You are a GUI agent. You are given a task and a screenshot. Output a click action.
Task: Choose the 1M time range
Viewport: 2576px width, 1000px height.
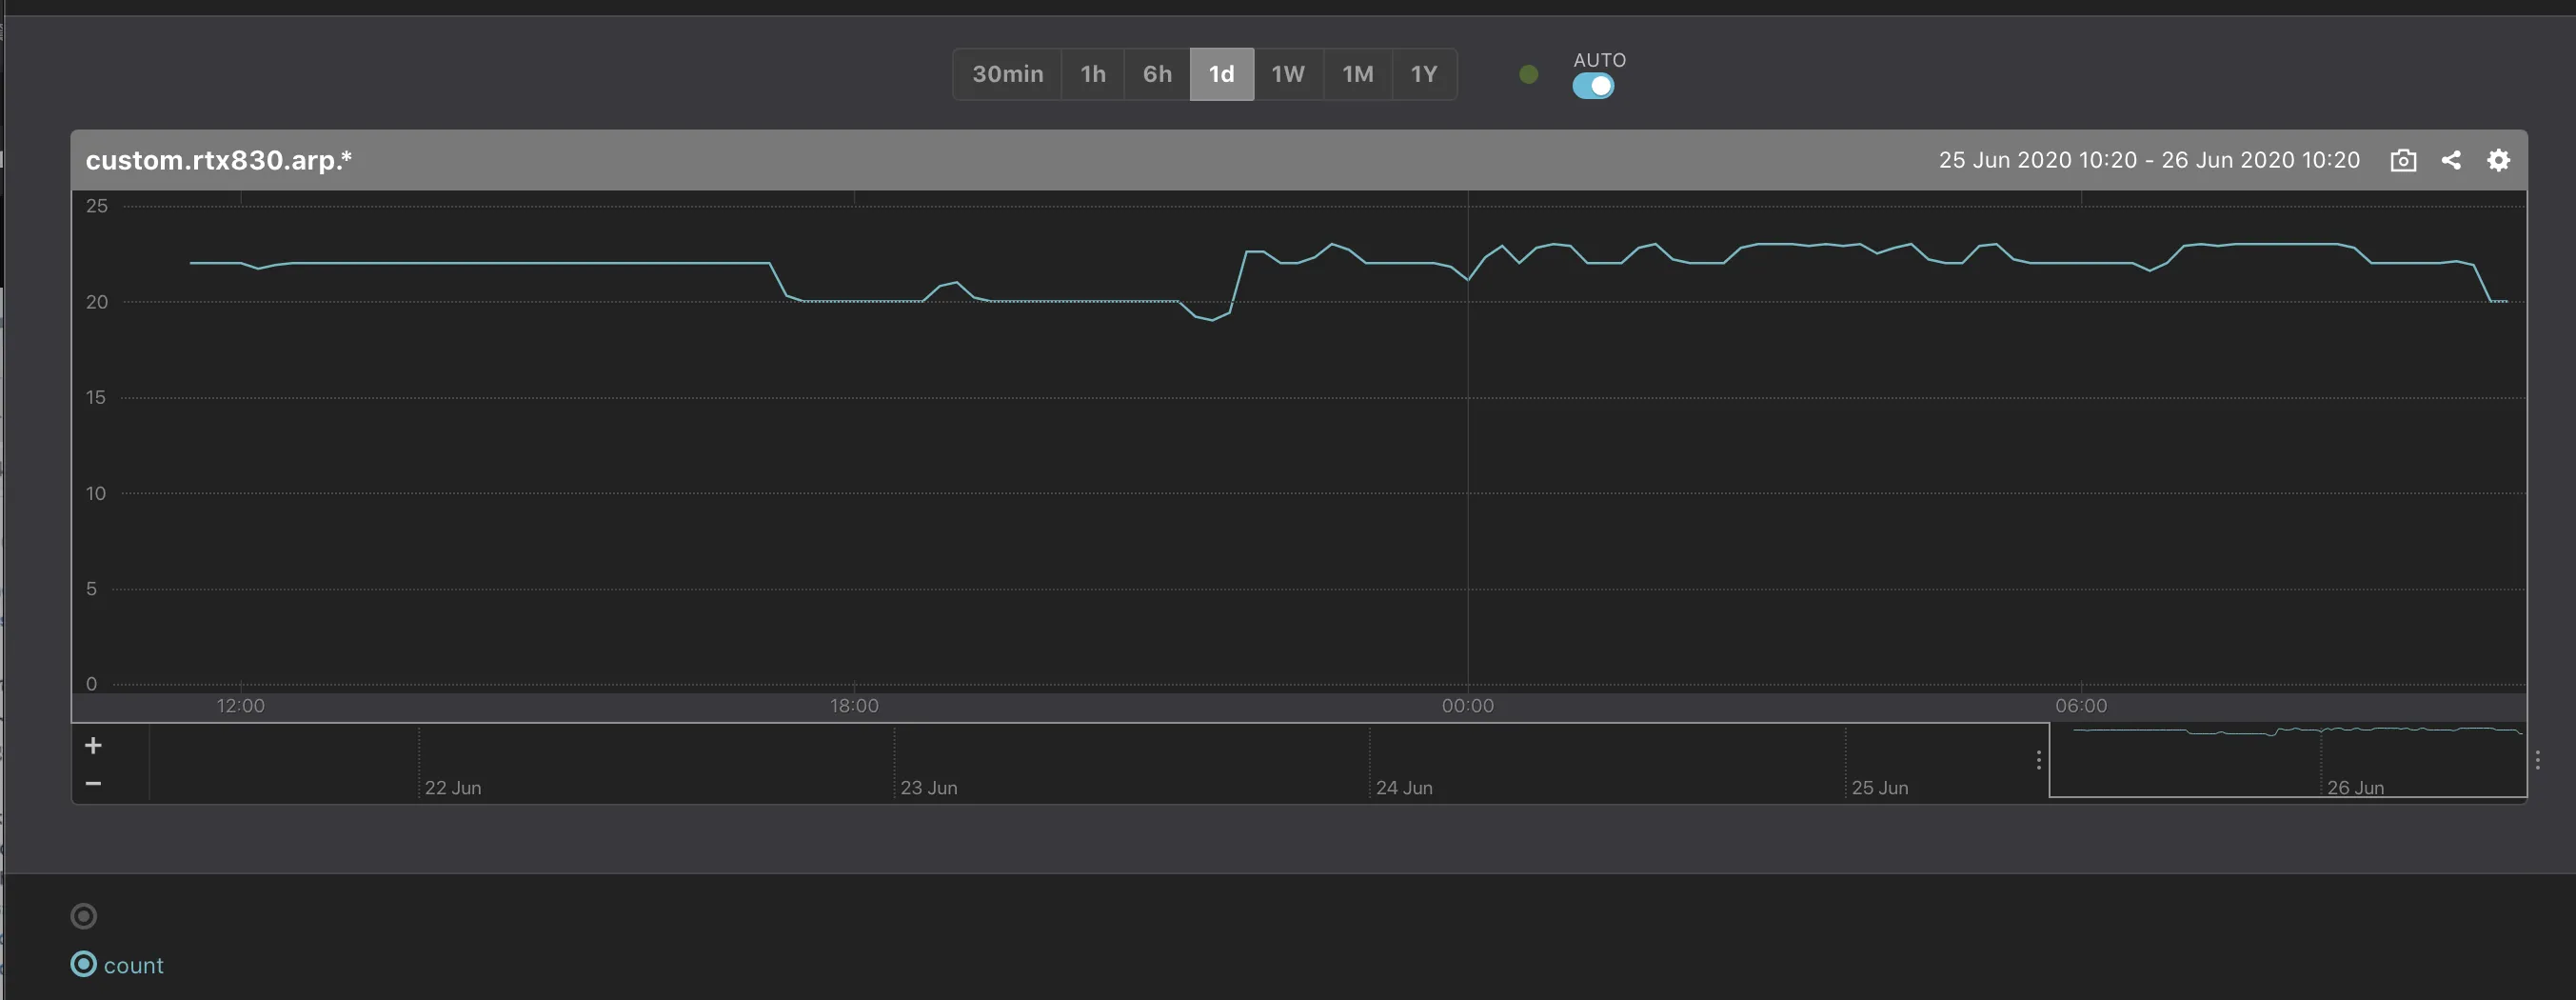pyautogui.click(x=1357, y=74)
